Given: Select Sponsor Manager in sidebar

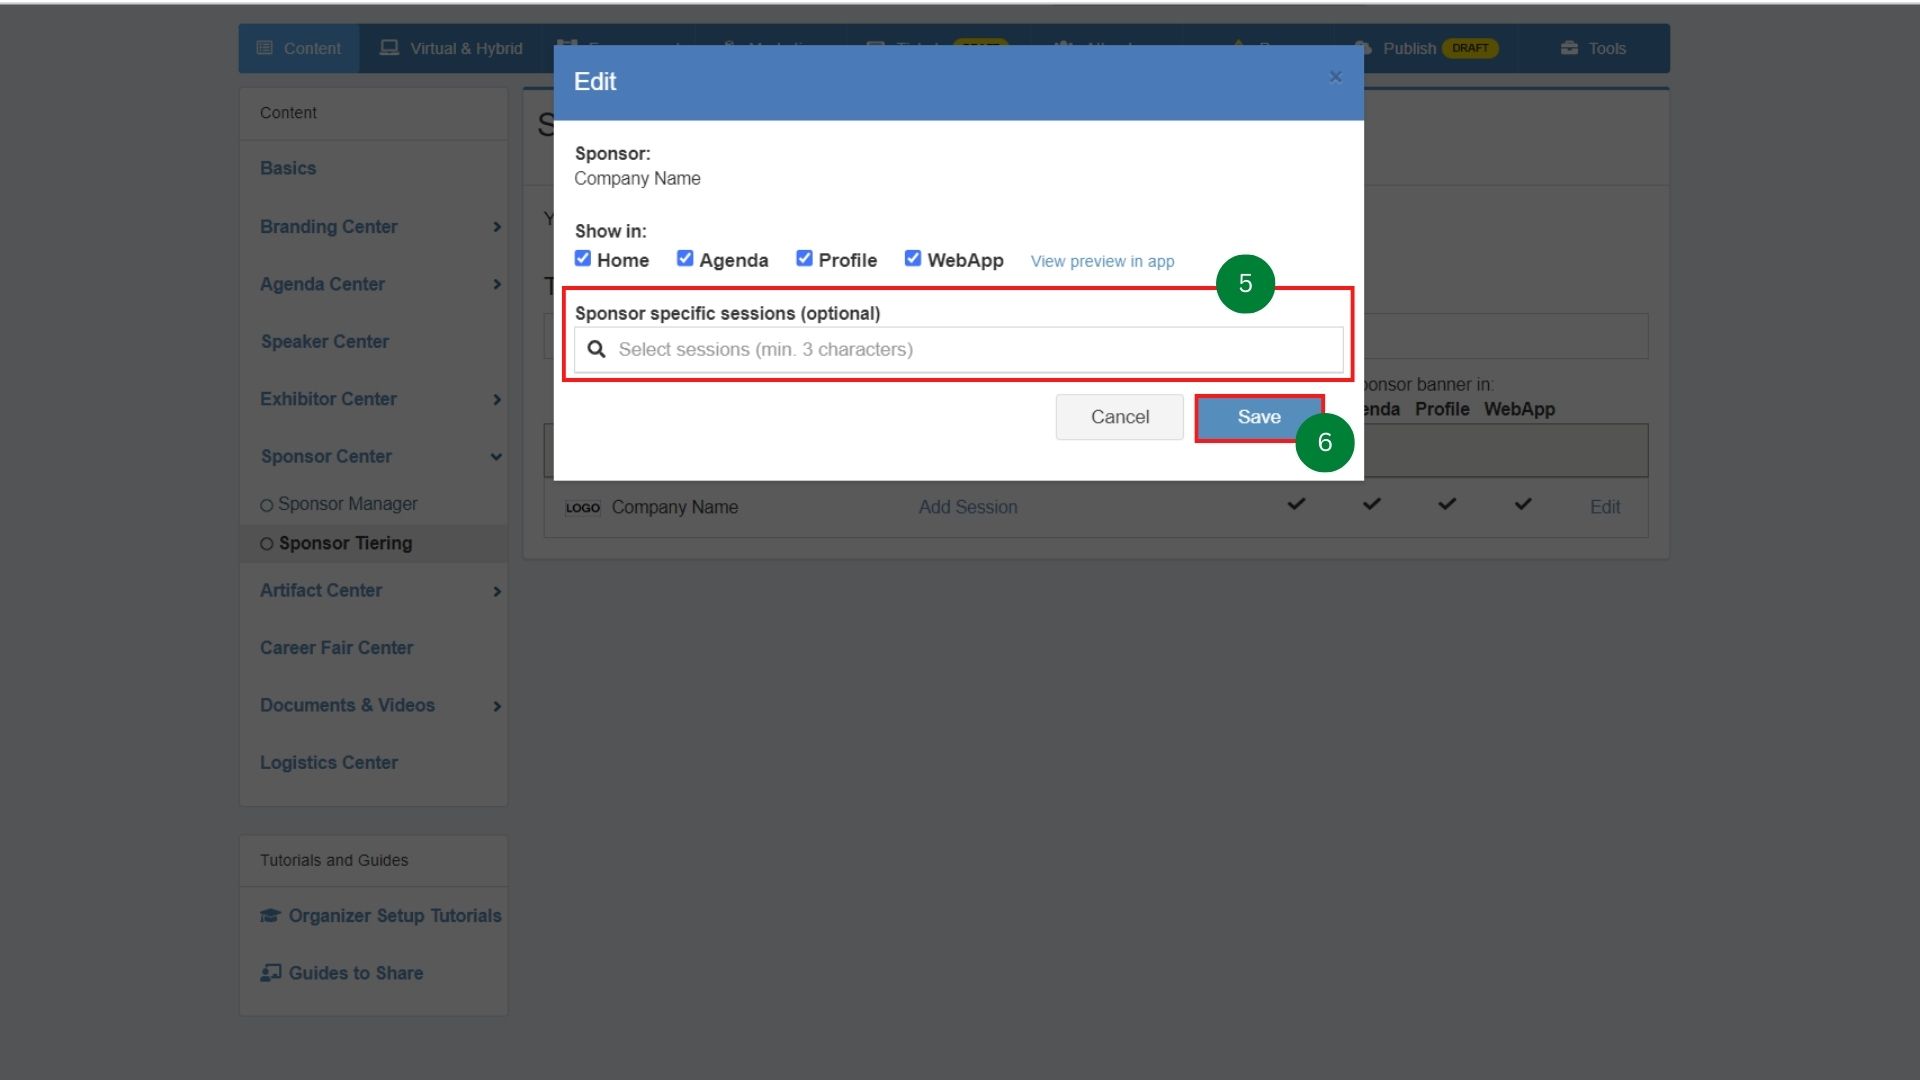Looking at the screenshot, I should 347,504.
